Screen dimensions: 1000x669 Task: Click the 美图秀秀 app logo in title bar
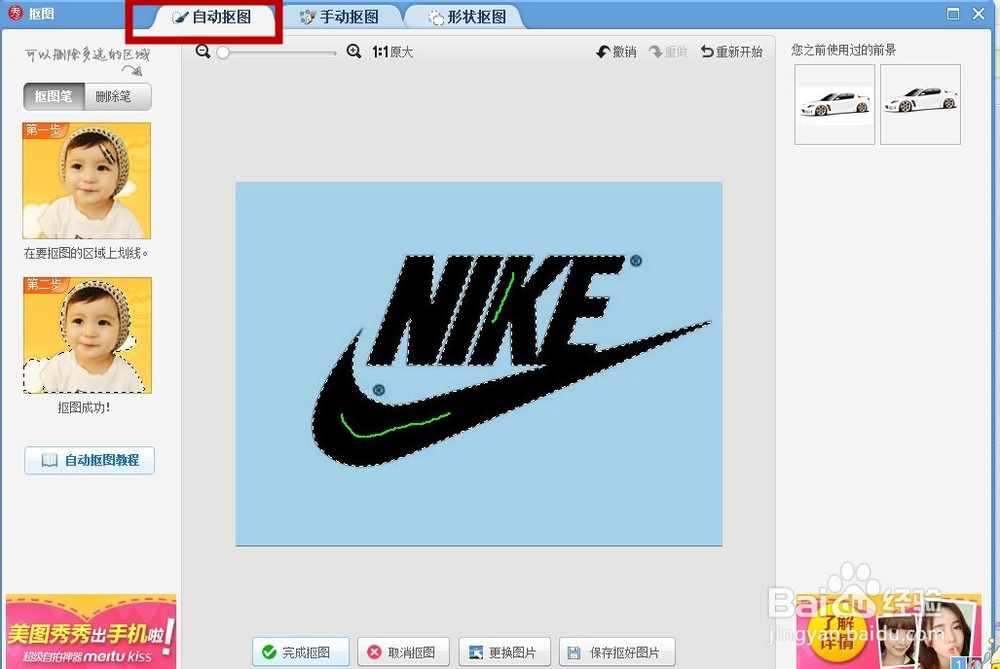(x=15, y=13)
